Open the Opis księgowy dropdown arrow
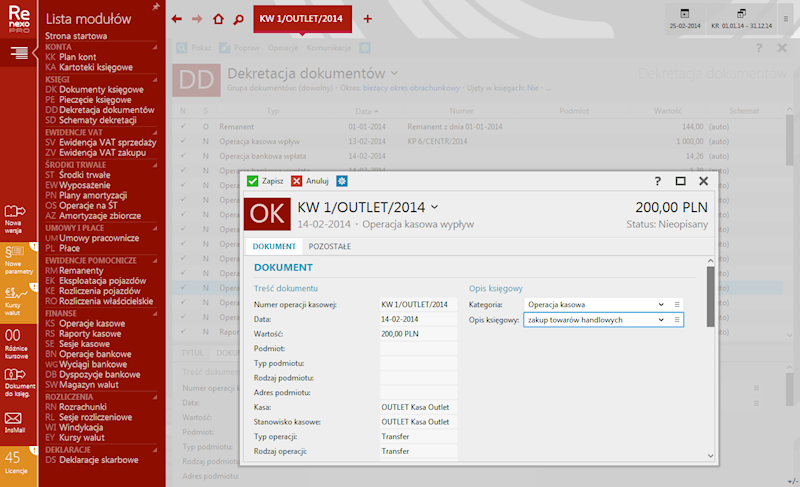 tap(660, 319)
